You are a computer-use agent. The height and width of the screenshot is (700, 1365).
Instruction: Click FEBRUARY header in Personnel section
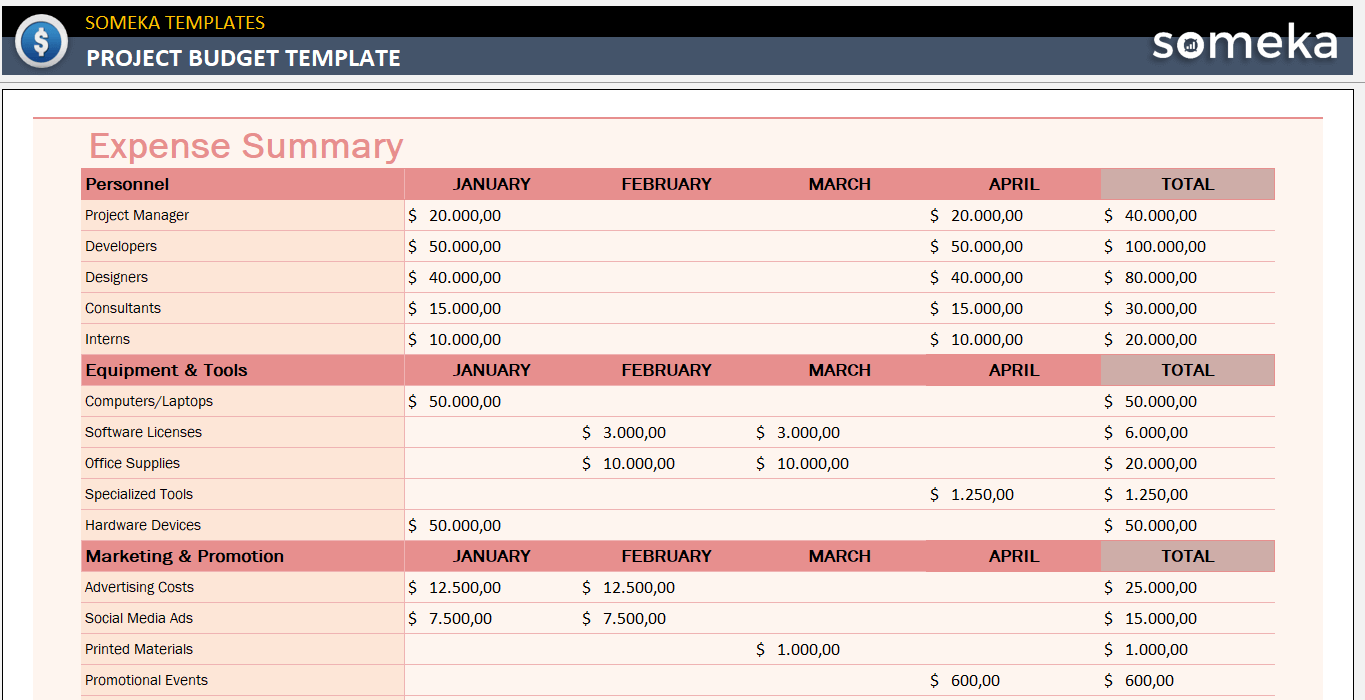point(666,184)
